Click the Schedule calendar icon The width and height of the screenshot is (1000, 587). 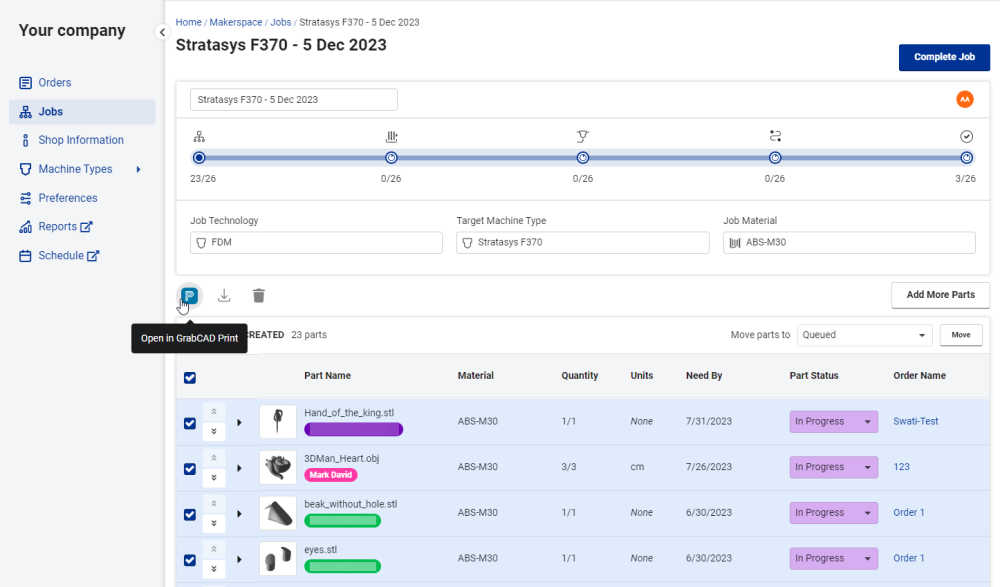click(26, 256)
